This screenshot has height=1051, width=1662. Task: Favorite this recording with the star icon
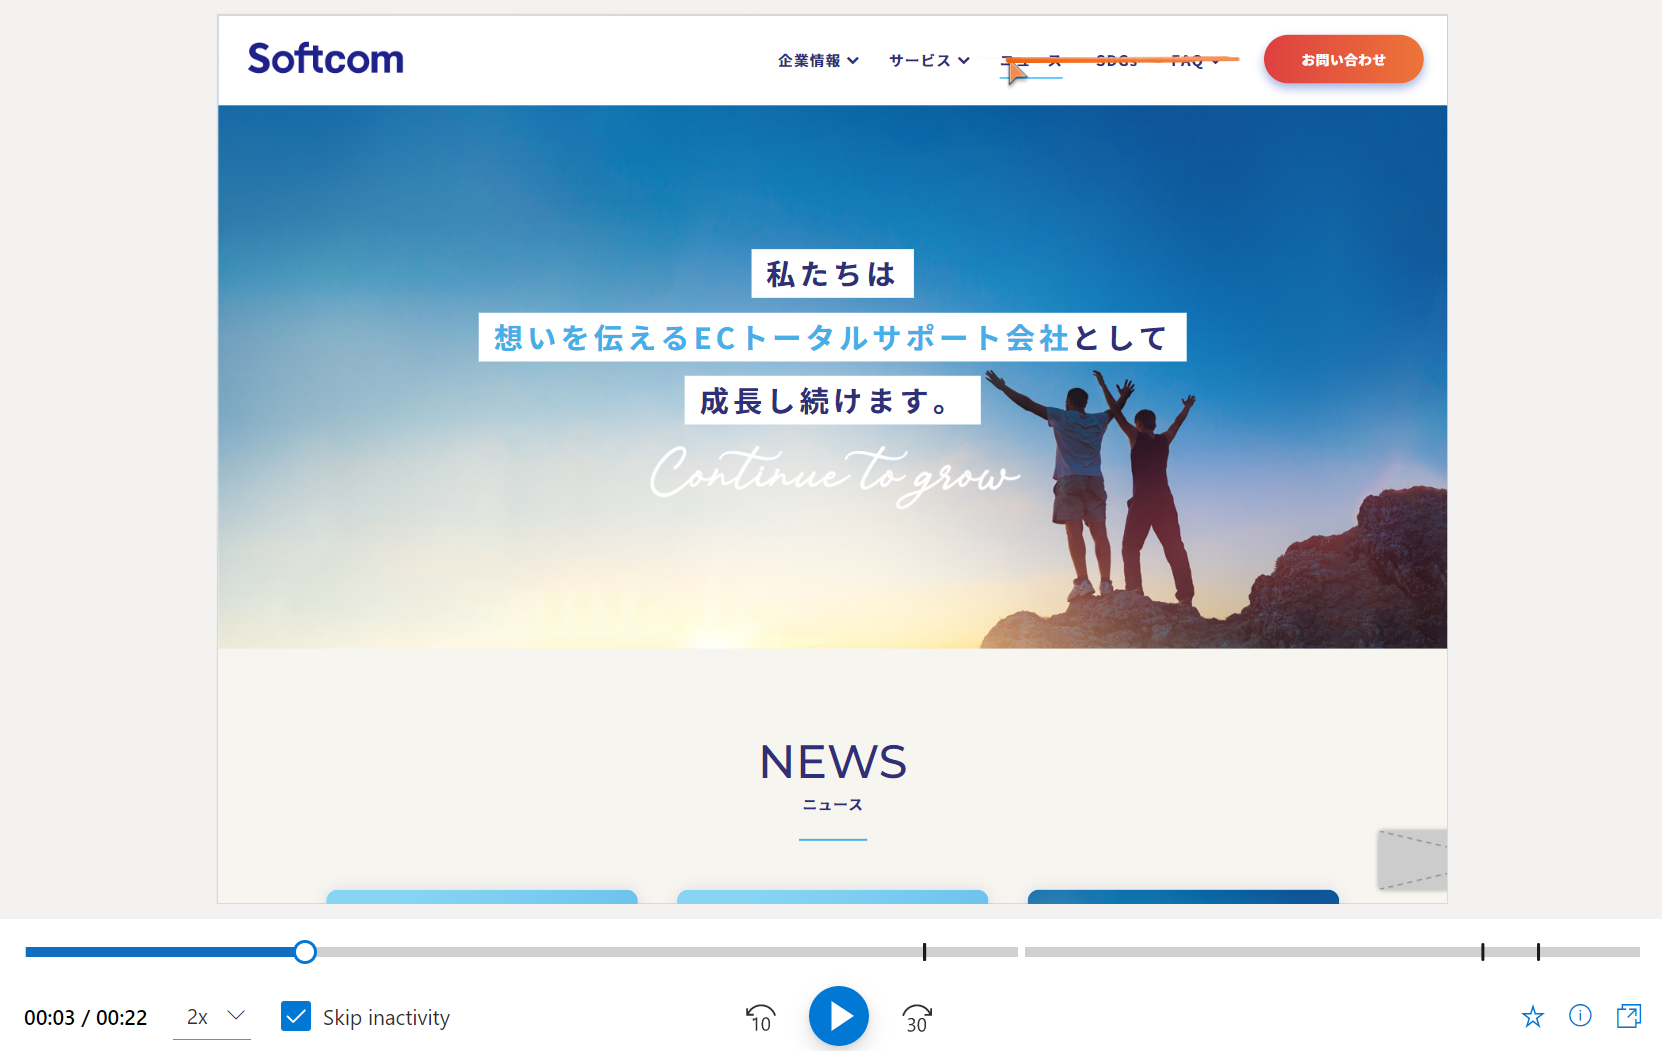(1532, 1017)
